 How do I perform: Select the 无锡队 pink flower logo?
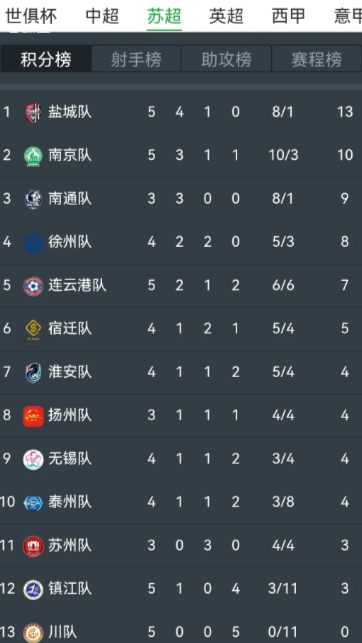[x=33, y=459]
